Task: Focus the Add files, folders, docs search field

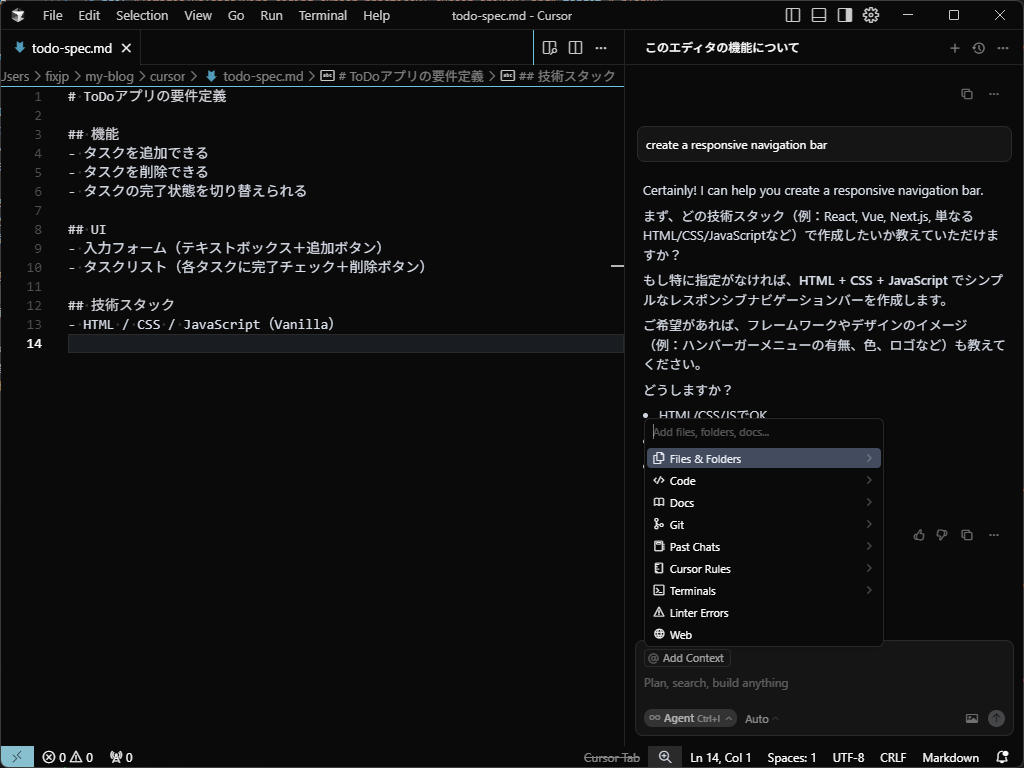Action: click(764, 432)
